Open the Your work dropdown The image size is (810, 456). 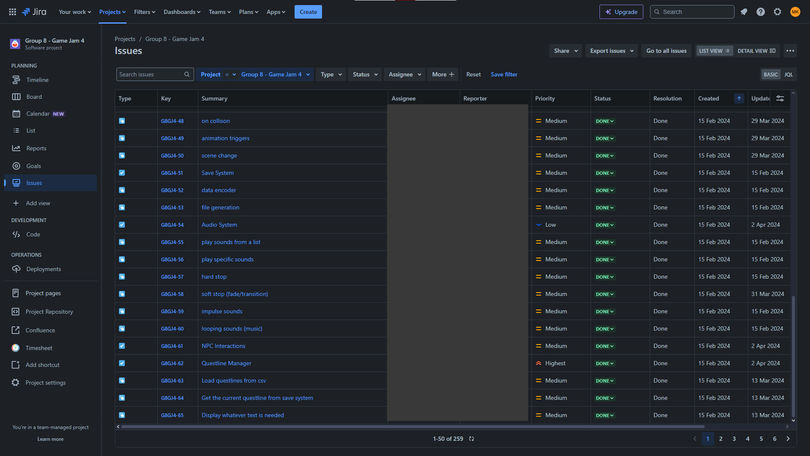74,12
